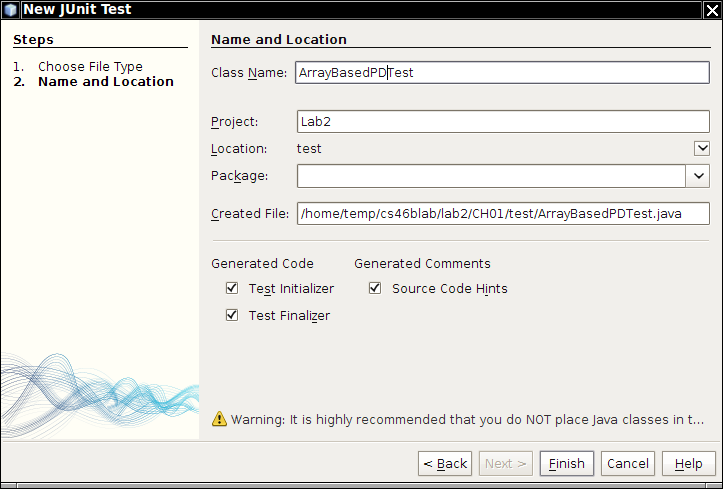Open Help for this wizard
The height and width of the screenshot is (489, 723).
688,463
